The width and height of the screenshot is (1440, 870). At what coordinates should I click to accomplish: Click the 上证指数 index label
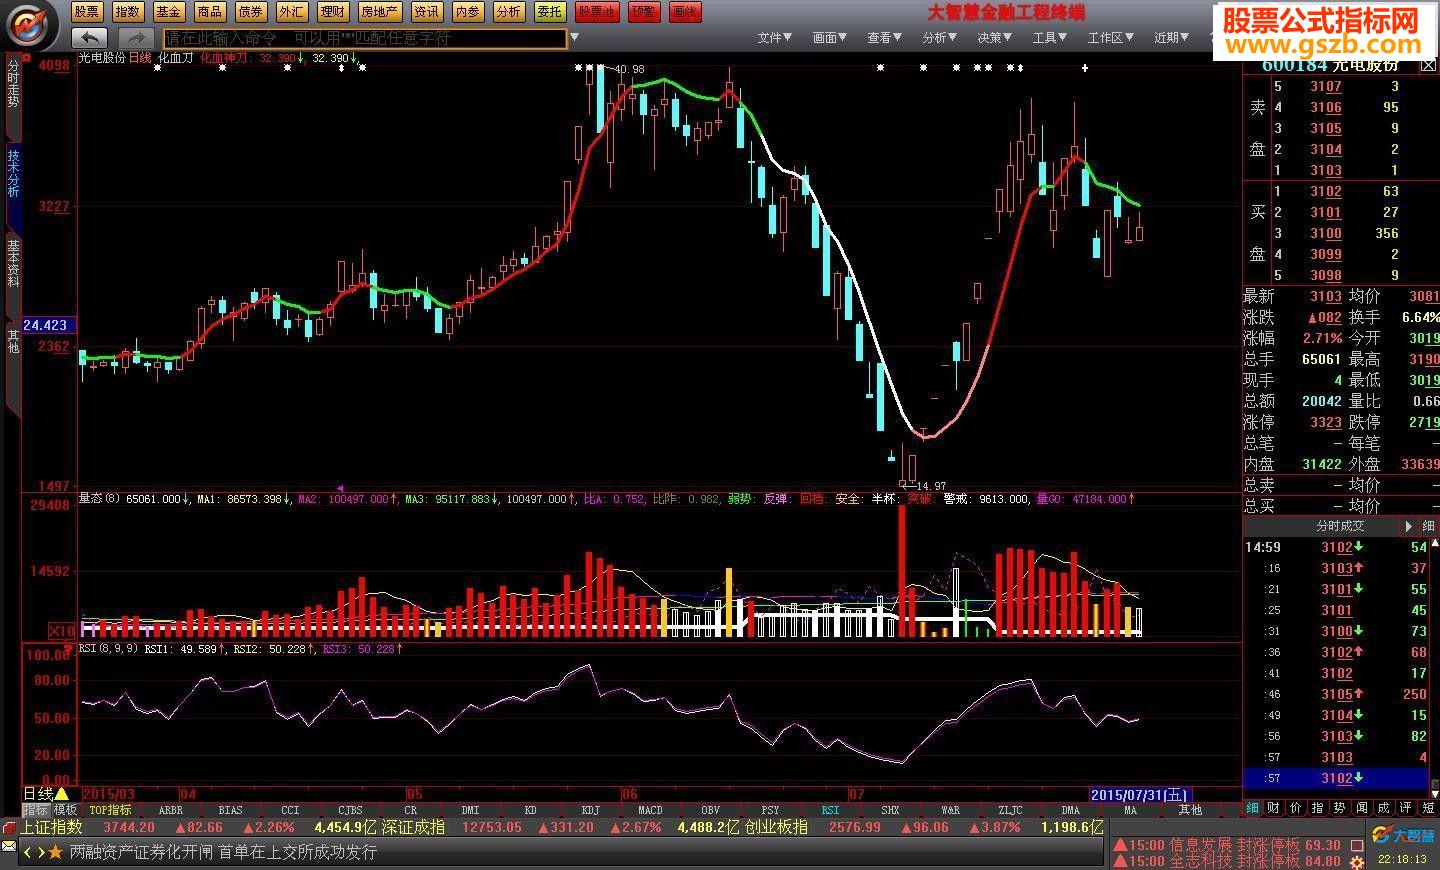point(51,828)
